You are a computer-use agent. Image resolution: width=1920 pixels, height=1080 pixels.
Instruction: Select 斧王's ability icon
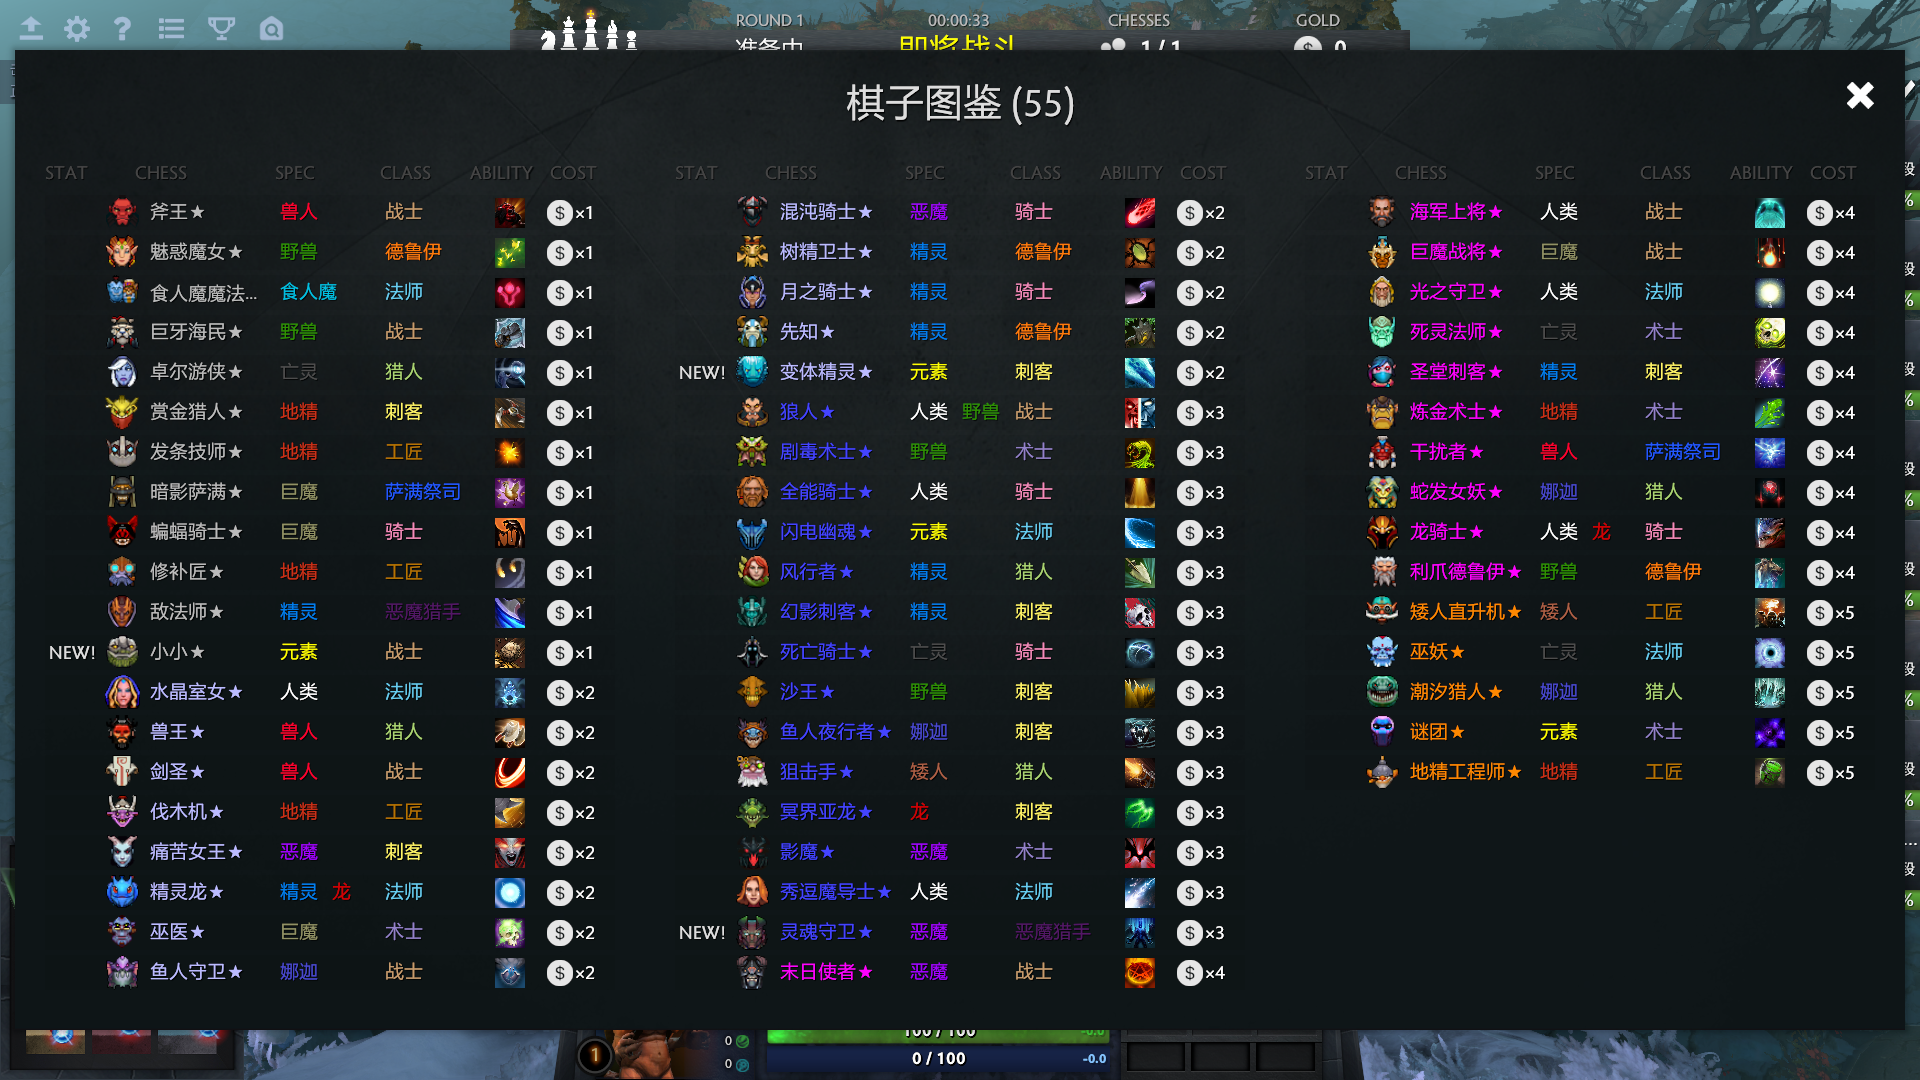[x=510, y=212]
